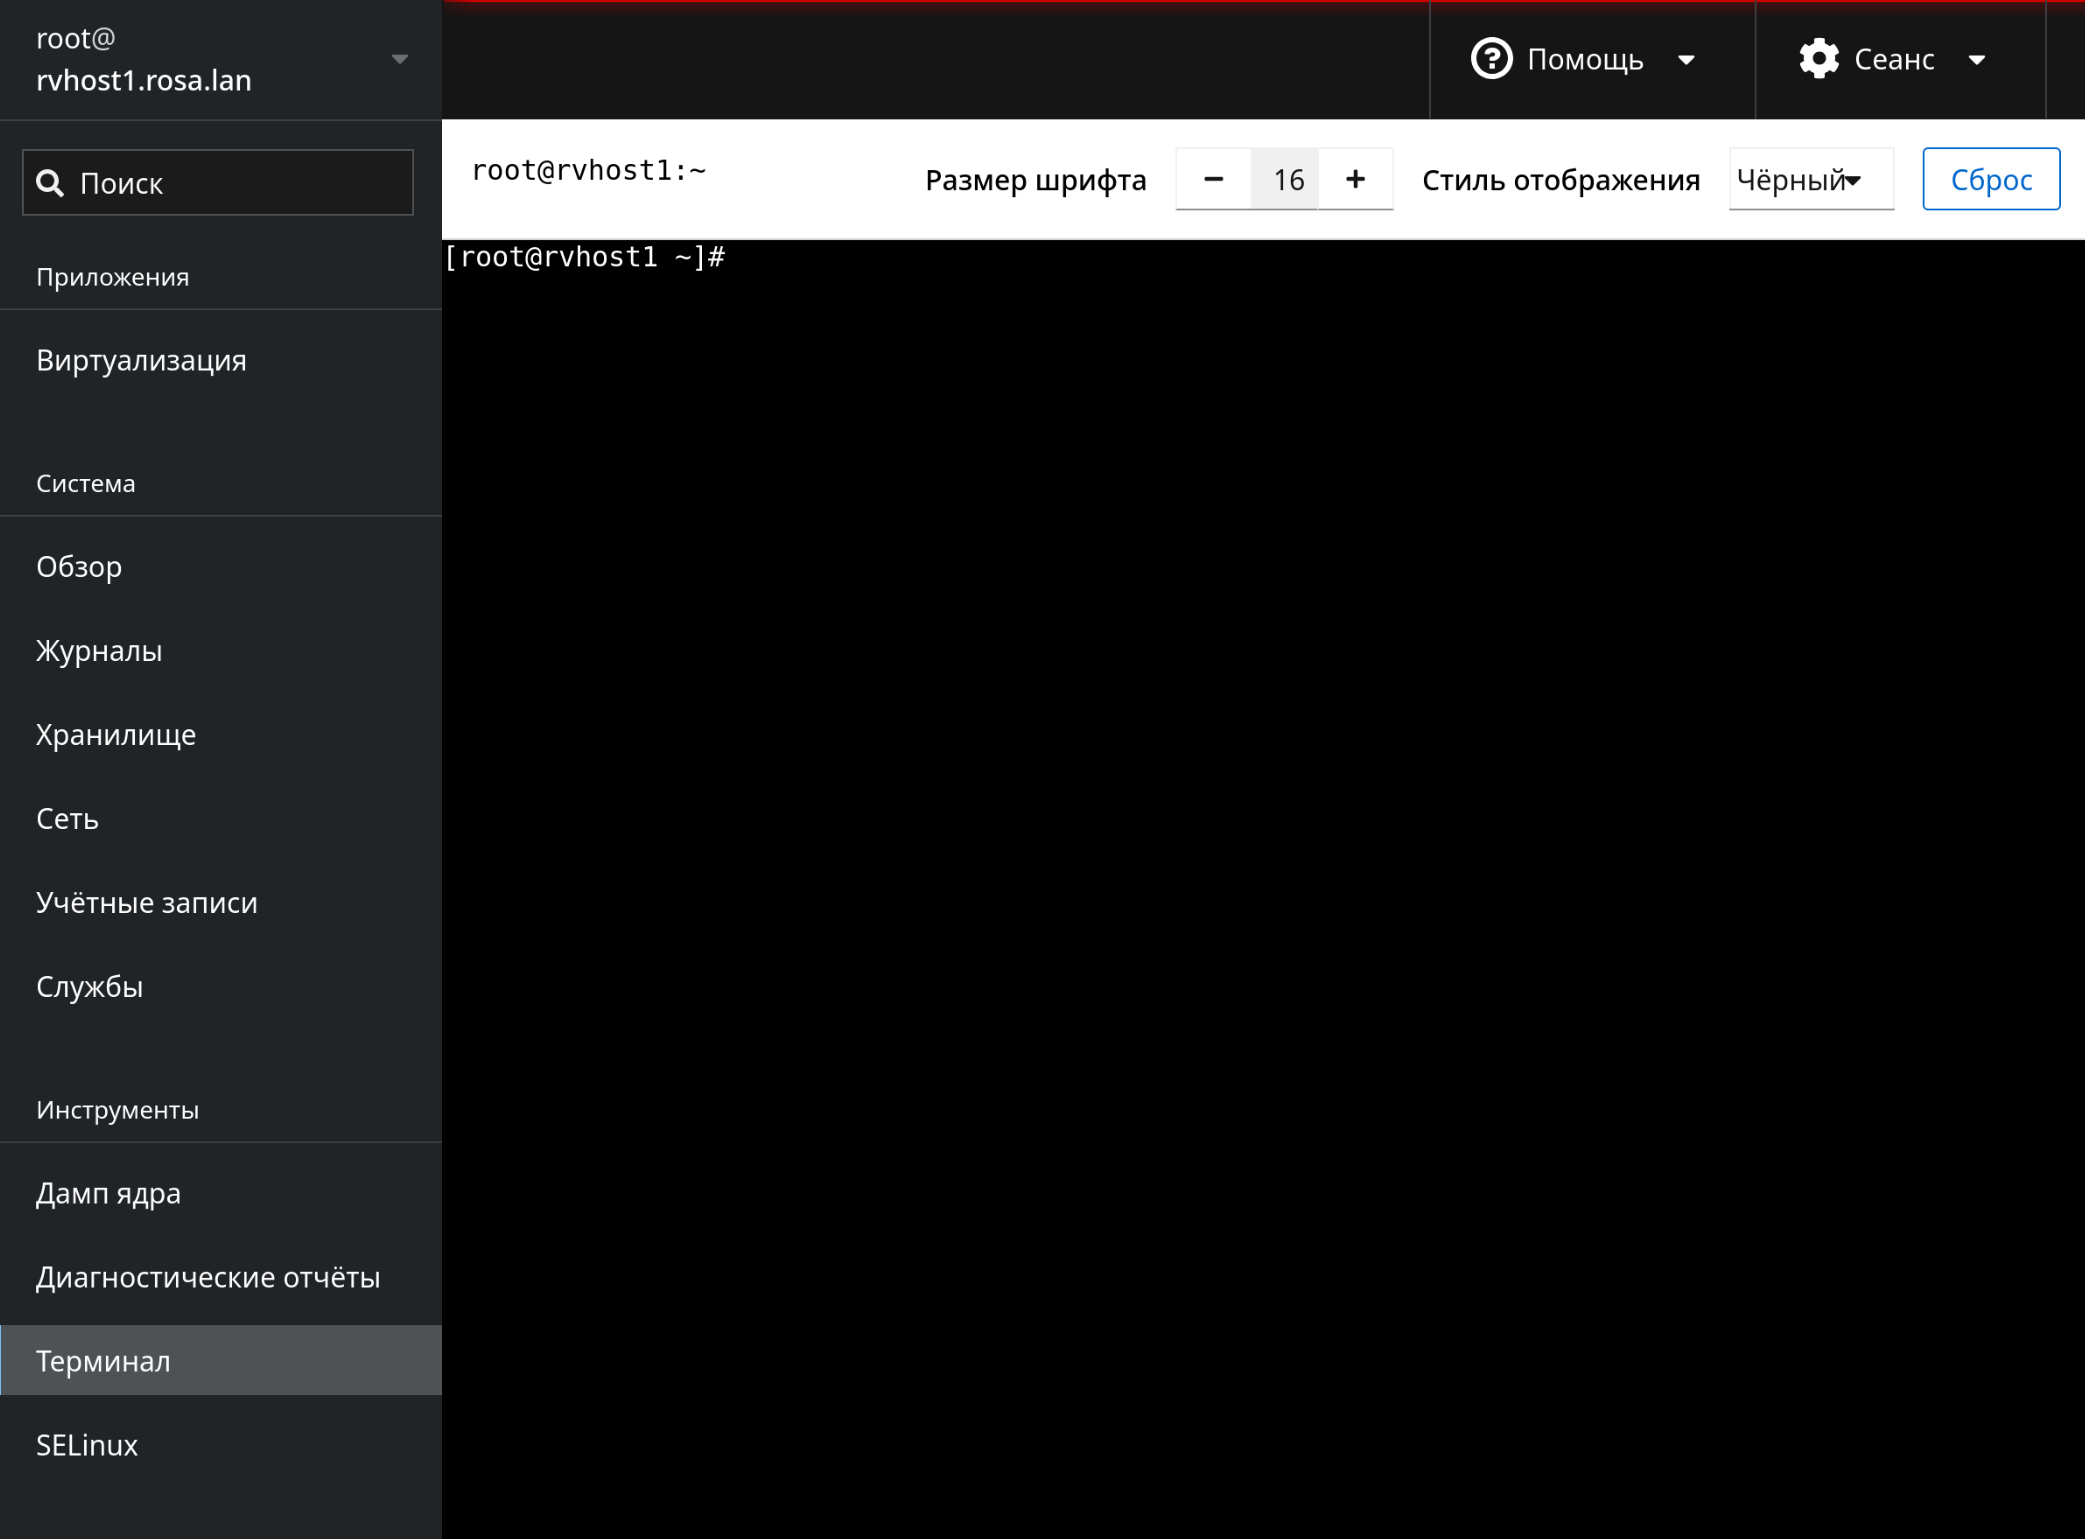Screen dimensions: 2085x1539
Task: Open the SELinux tool page
Action: (x=87, y=1445)
